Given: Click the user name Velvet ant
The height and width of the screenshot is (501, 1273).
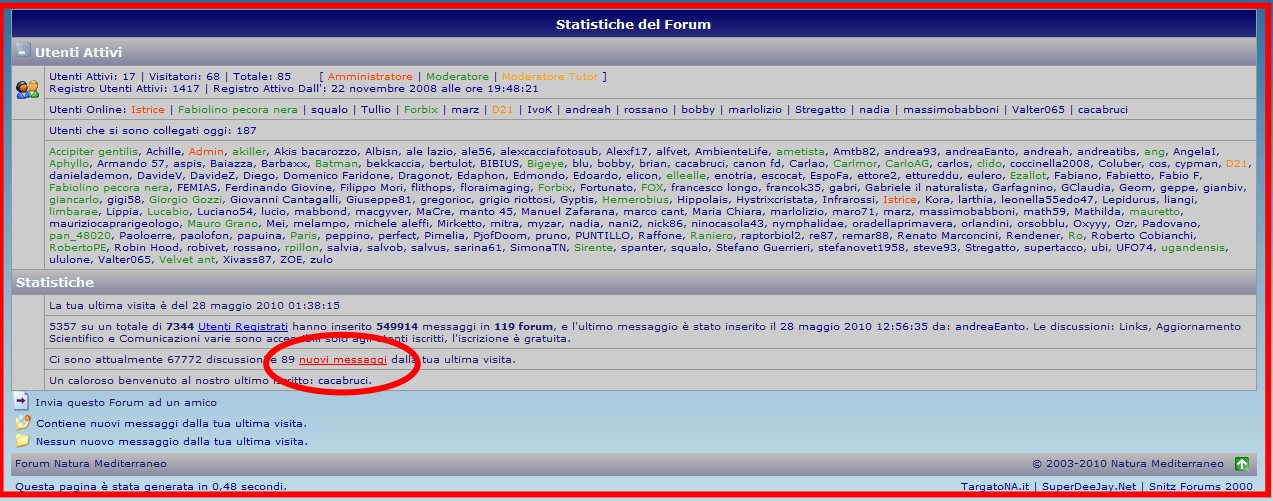Looking at the screenshot, I should click(185, 258).
